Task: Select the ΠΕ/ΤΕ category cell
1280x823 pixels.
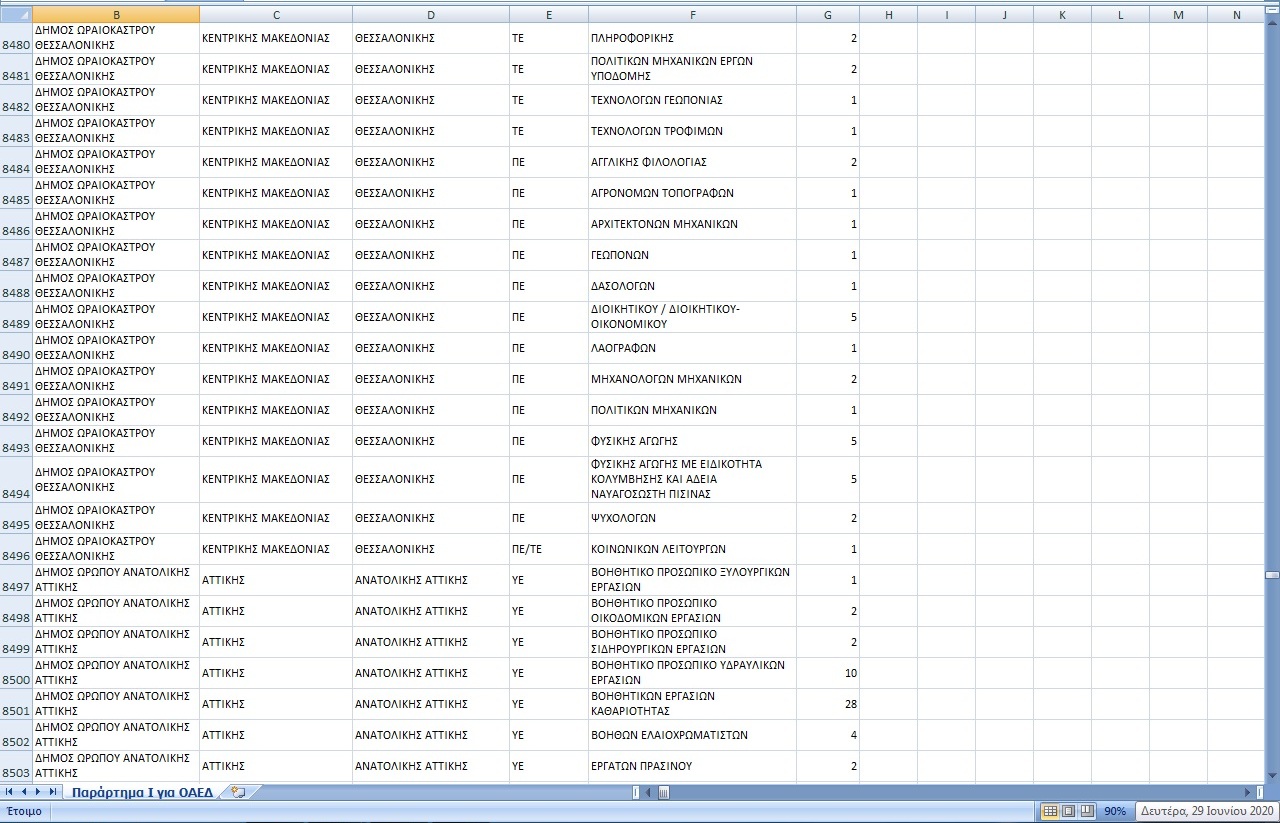Action: (549, 549)
